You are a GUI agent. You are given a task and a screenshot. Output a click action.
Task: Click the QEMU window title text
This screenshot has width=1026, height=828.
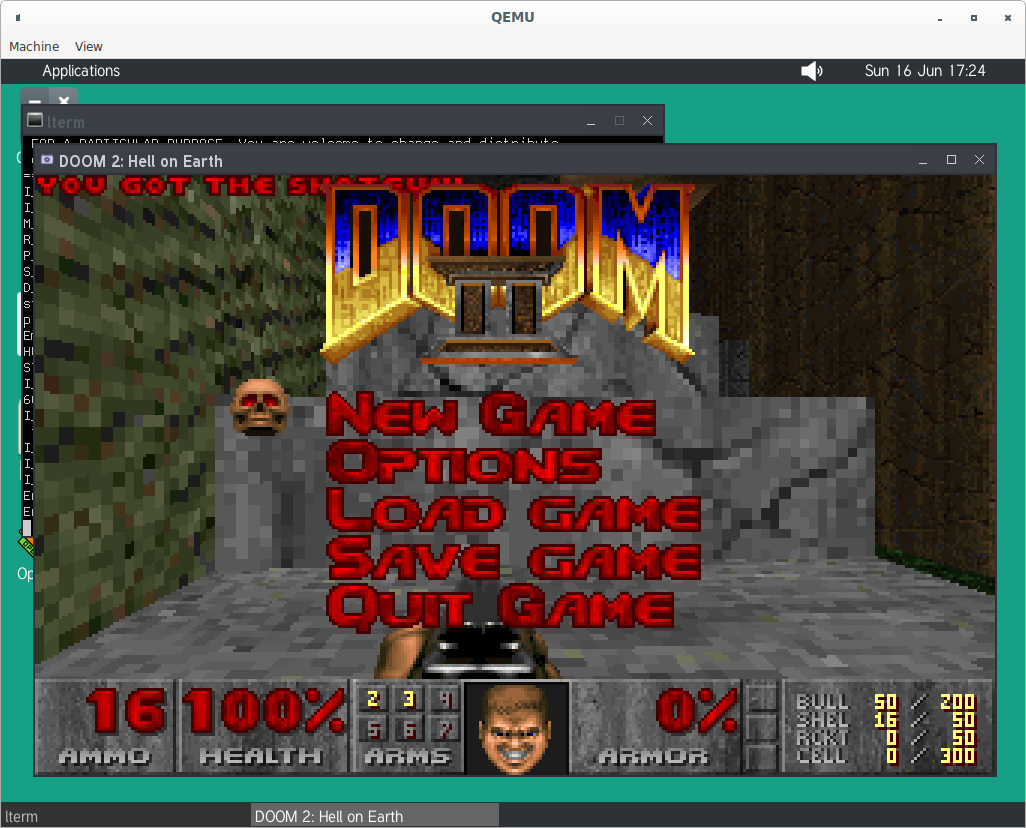click(x=512, y=17)
